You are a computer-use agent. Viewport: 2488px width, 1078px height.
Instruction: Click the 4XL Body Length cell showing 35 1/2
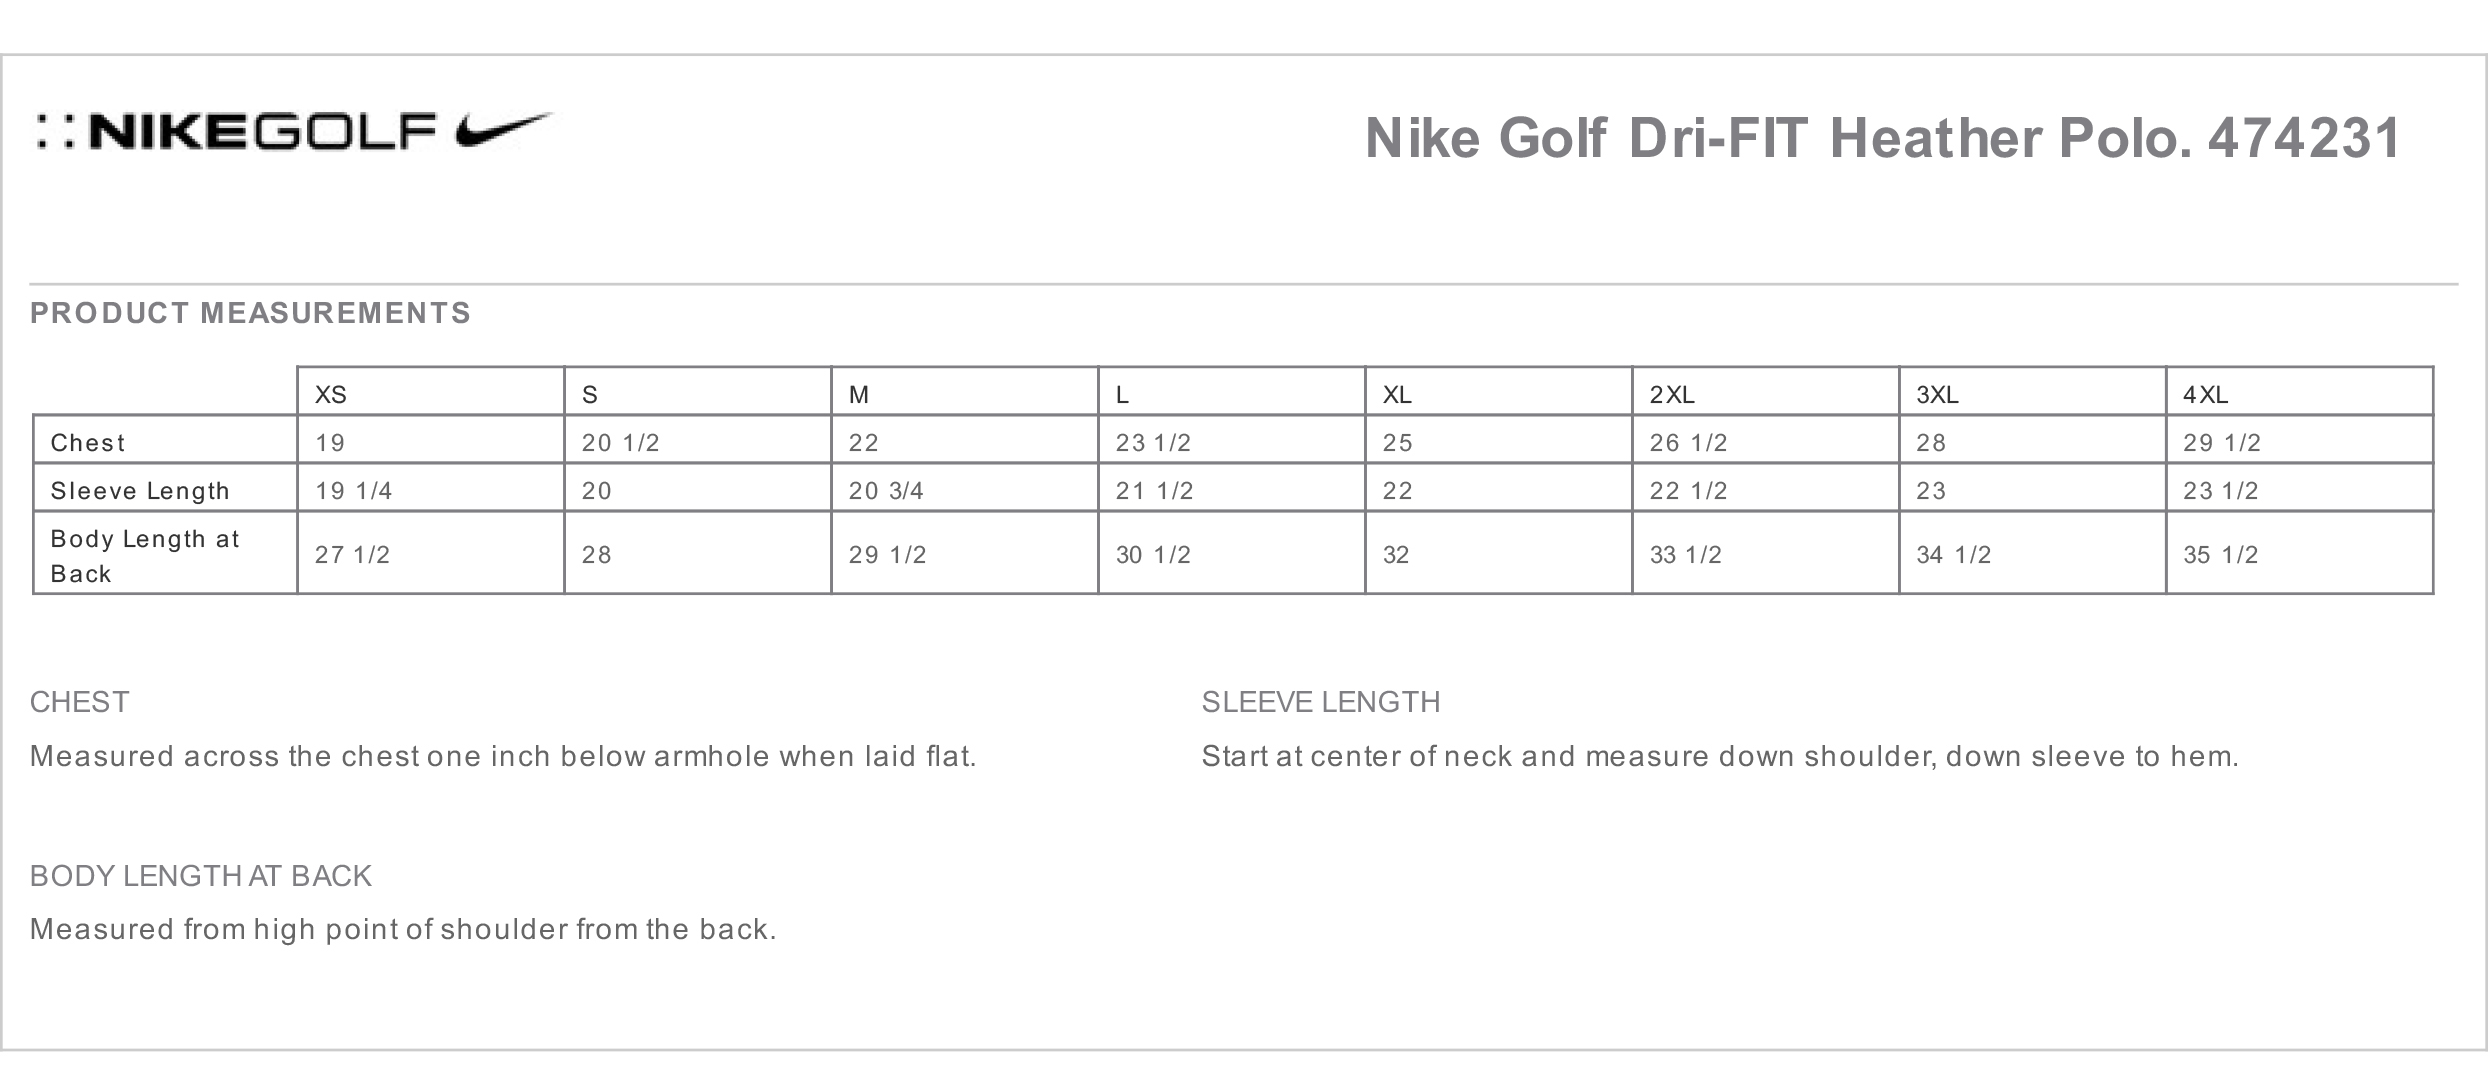pyautogui.click(x=2220, y=555)
